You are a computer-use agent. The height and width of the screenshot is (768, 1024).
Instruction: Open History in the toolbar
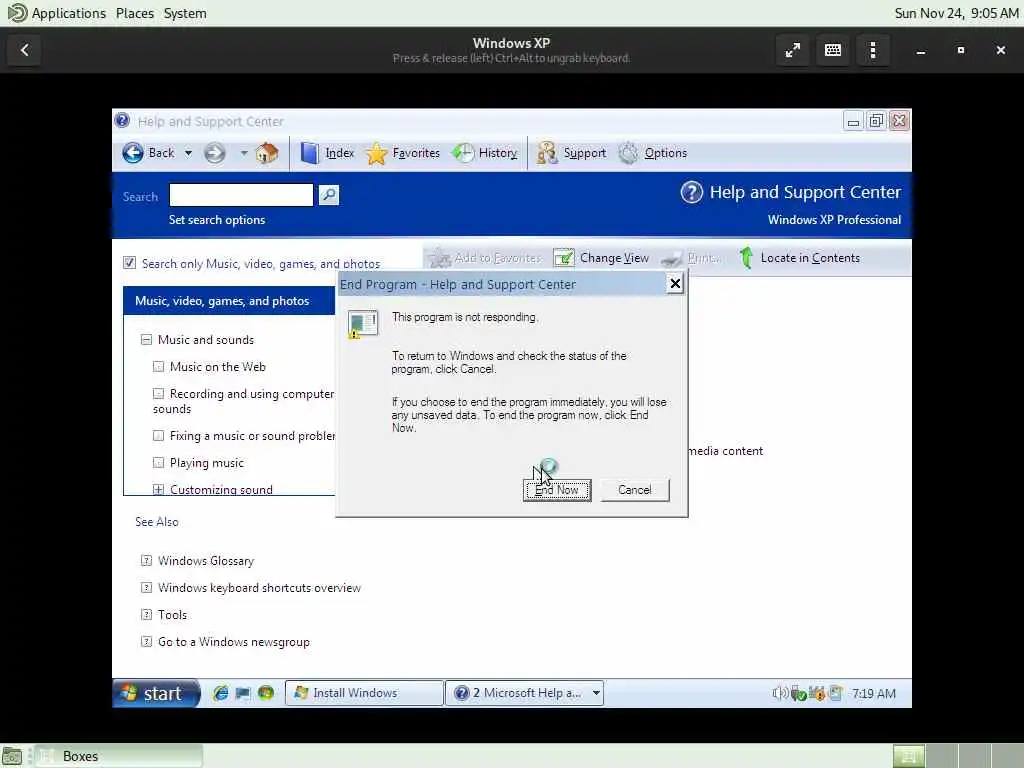click(x=485, y=153)
